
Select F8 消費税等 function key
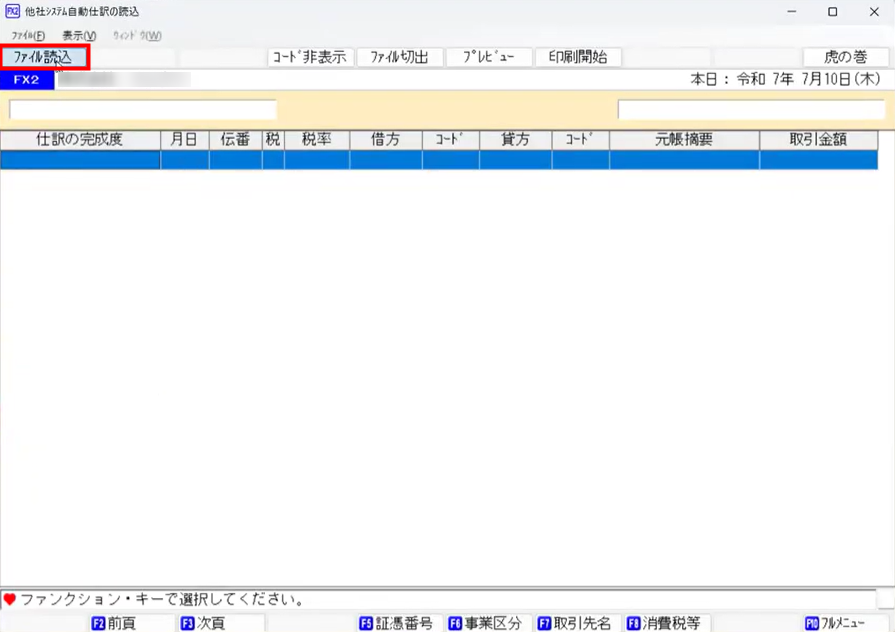[x=663, y=623]
